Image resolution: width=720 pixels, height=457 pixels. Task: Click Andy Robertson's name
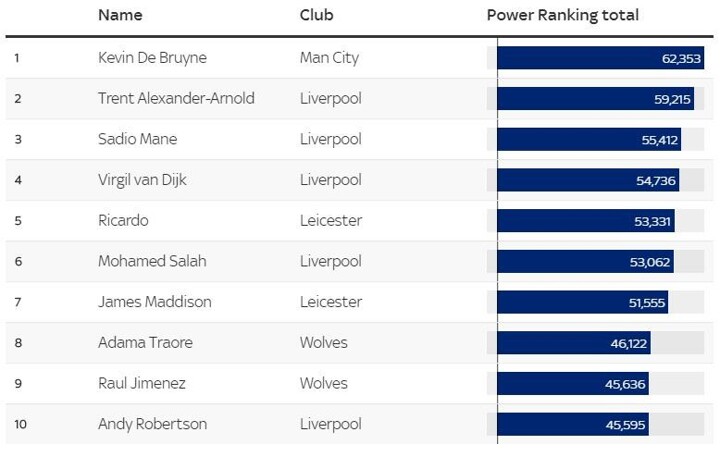click(x=152, y=424)
